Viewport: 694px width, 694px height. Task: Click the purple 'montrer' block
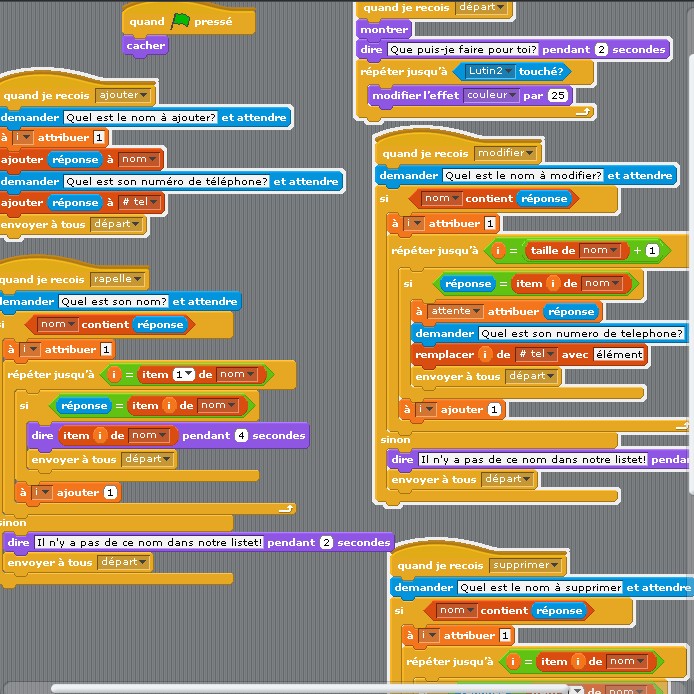(384, 30)
